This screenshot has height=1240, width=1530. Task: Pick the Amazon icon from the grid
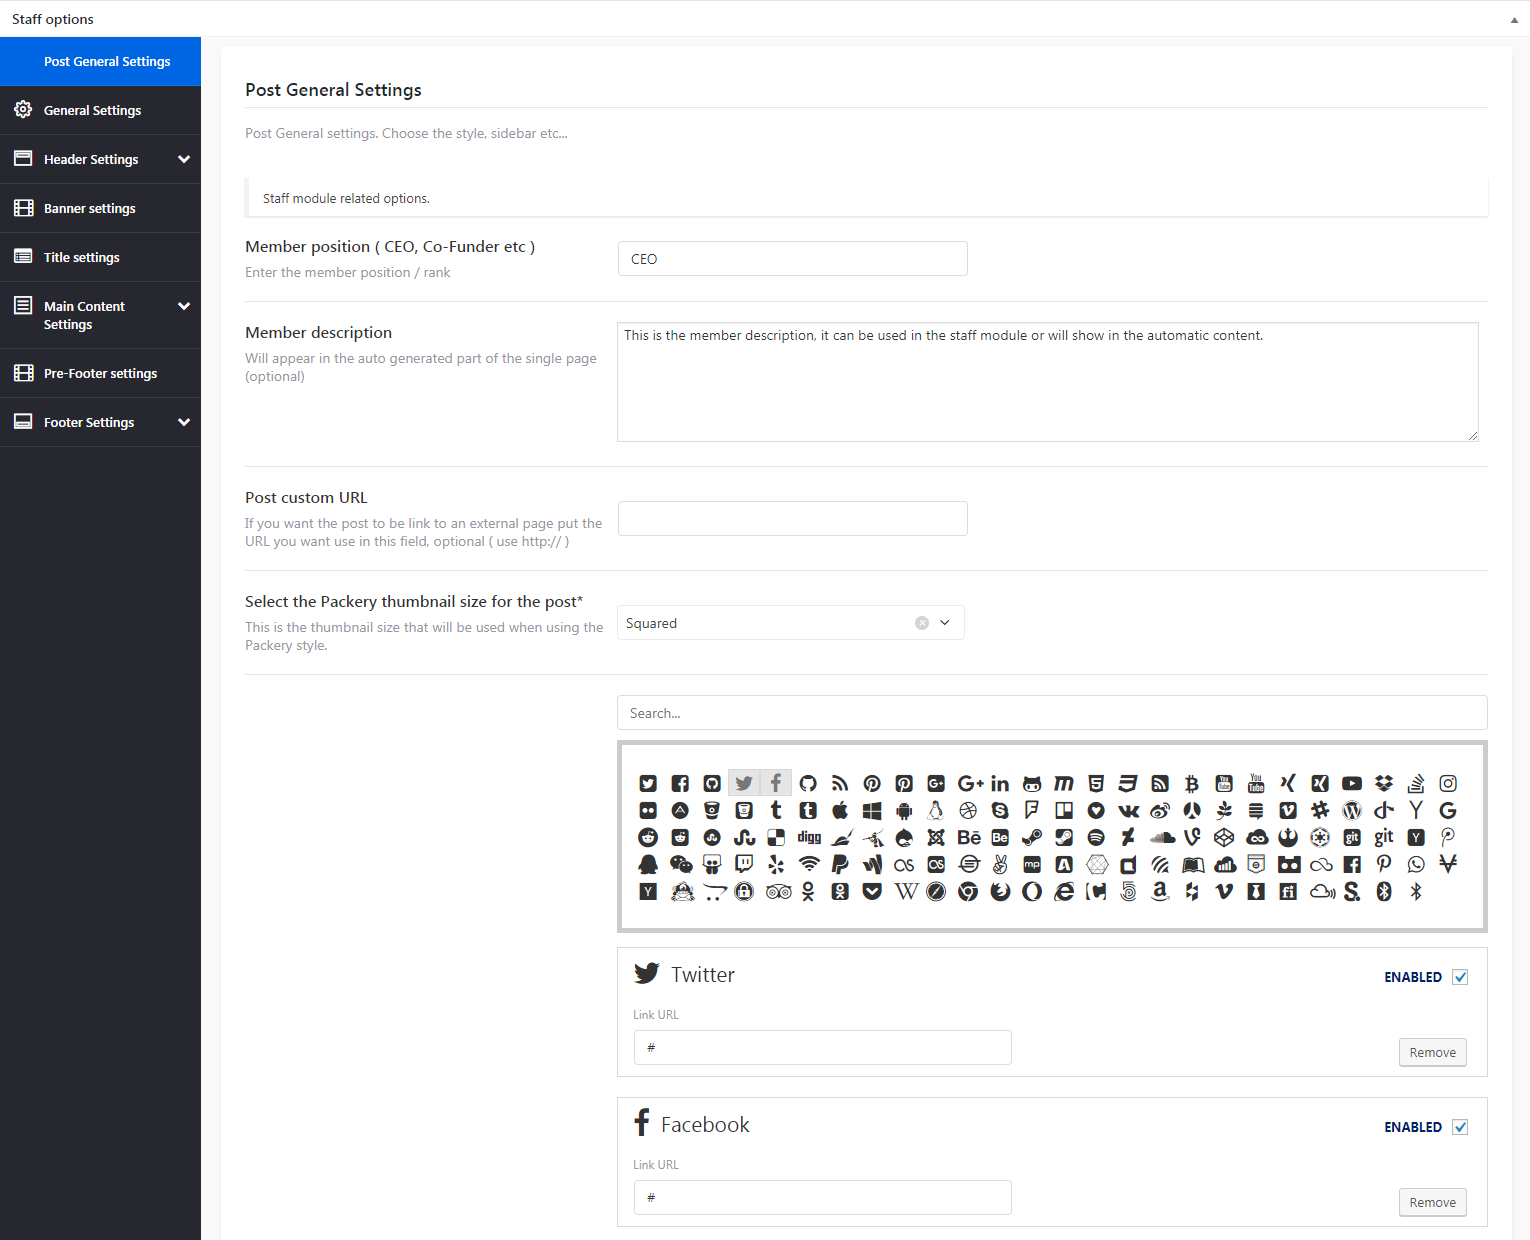pyautogui.click(x=1160, y=892)
